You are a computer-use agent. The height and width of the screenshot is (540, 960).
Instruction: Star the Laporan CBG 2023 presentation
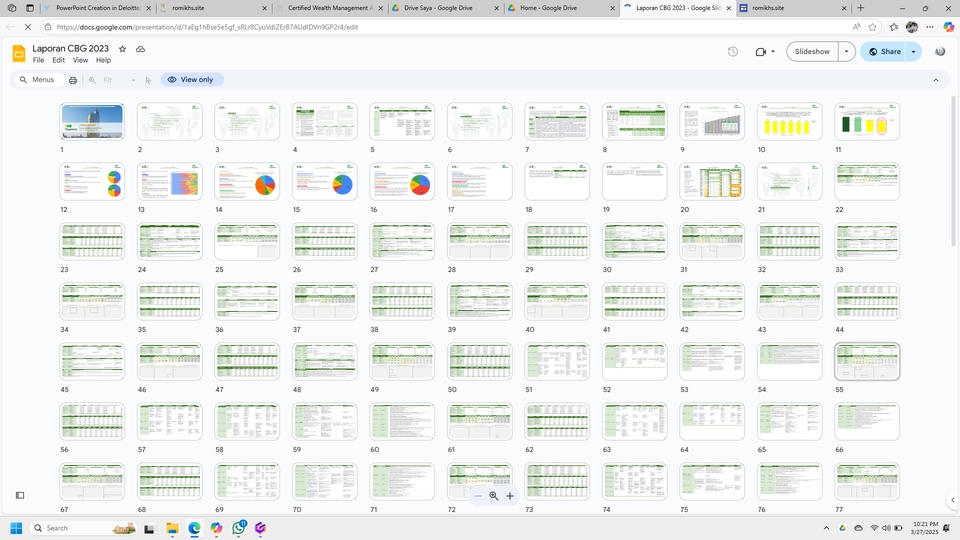[122, 49]
